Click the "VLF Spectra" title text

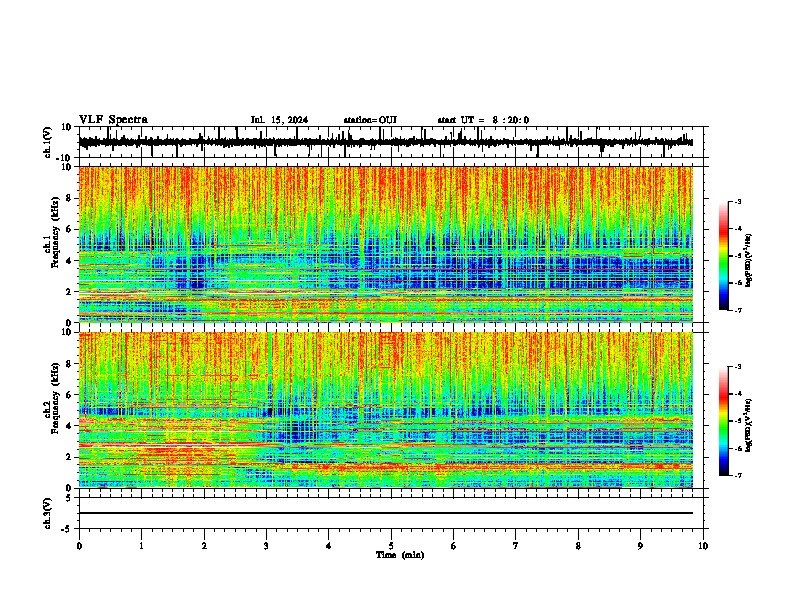pyautogui.click(x=113, y=120)
